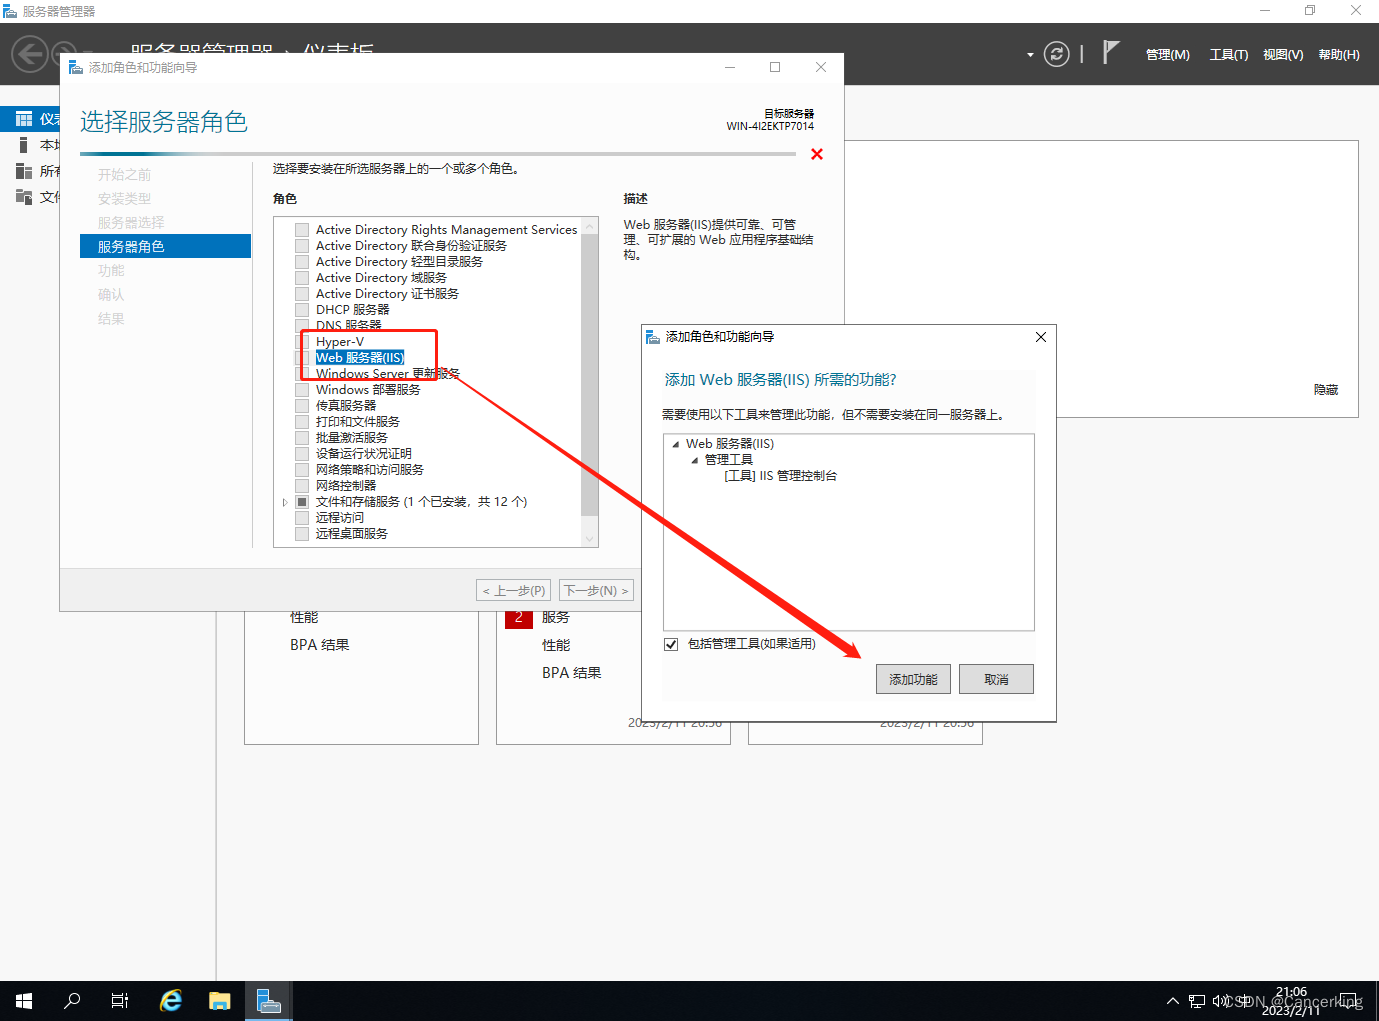Select Web 服务器(IIS) role text

[x=360, y=358]
